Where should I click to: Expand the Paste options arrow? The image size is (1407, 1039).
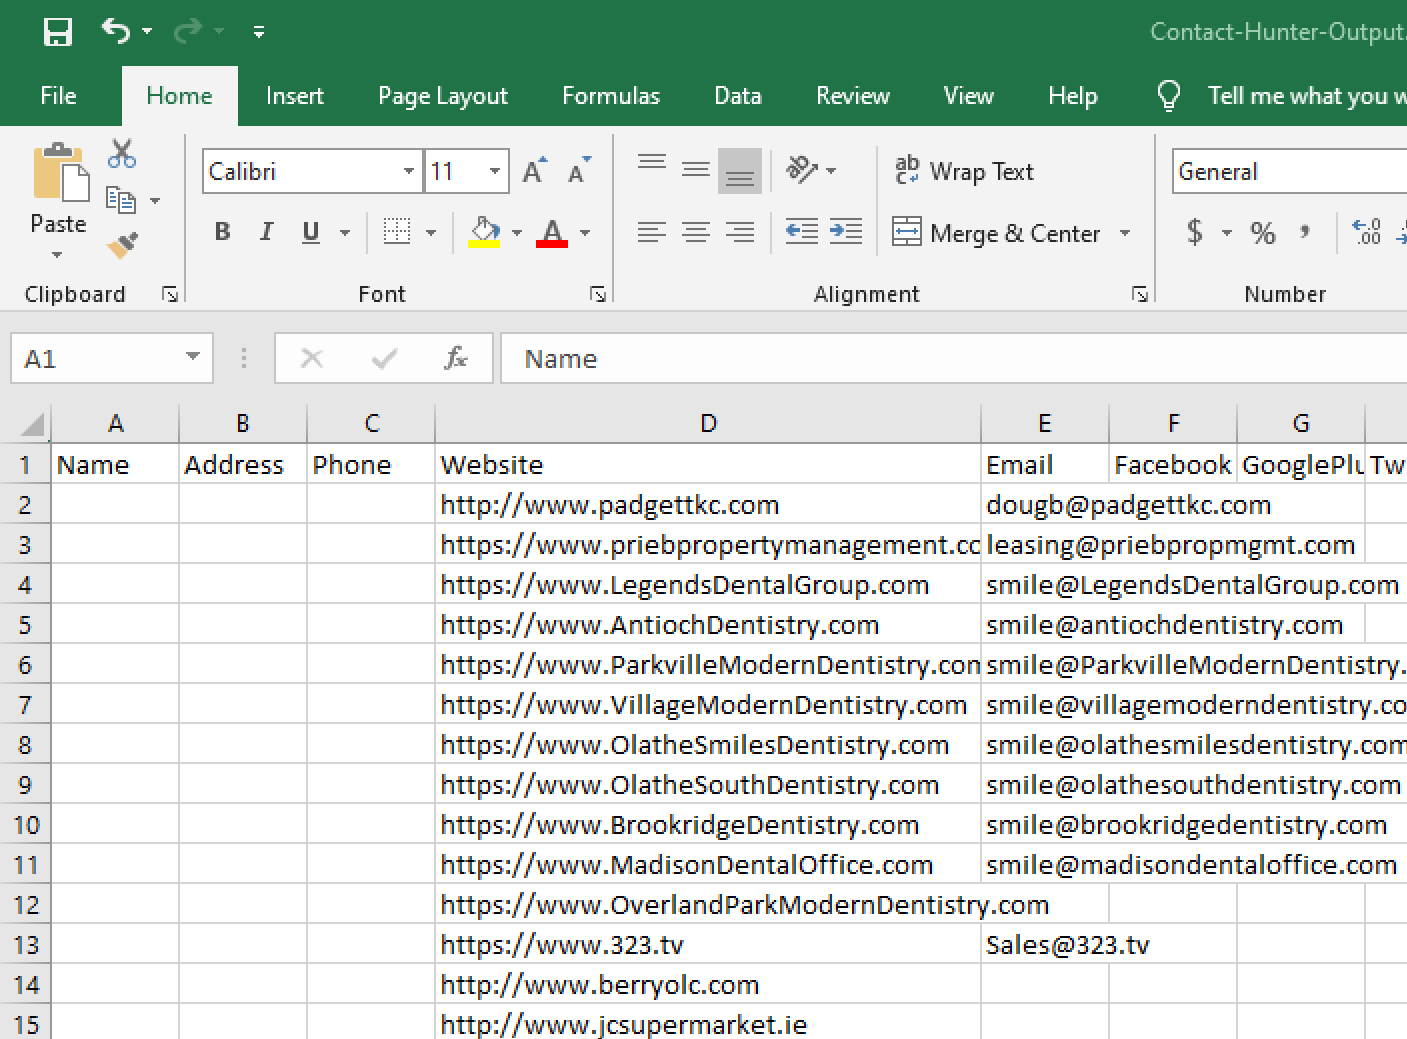click(x=57, y=254)
